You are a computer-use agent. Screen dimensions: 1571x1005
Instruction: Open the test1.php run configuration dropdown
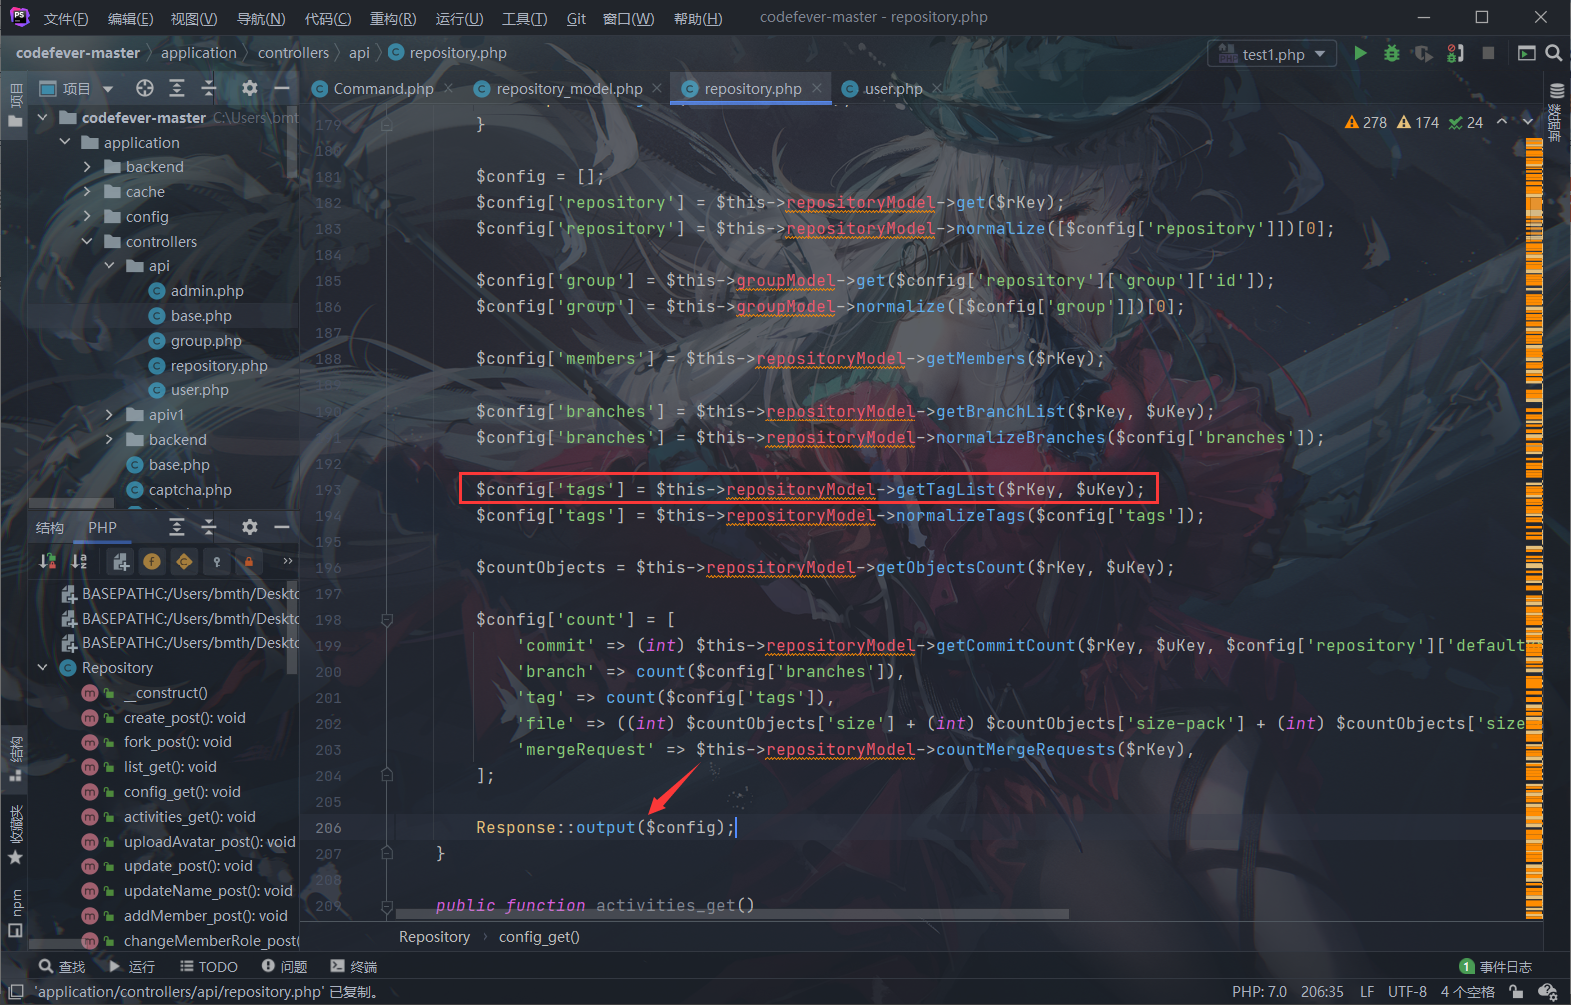click(x=1272, y=54)
